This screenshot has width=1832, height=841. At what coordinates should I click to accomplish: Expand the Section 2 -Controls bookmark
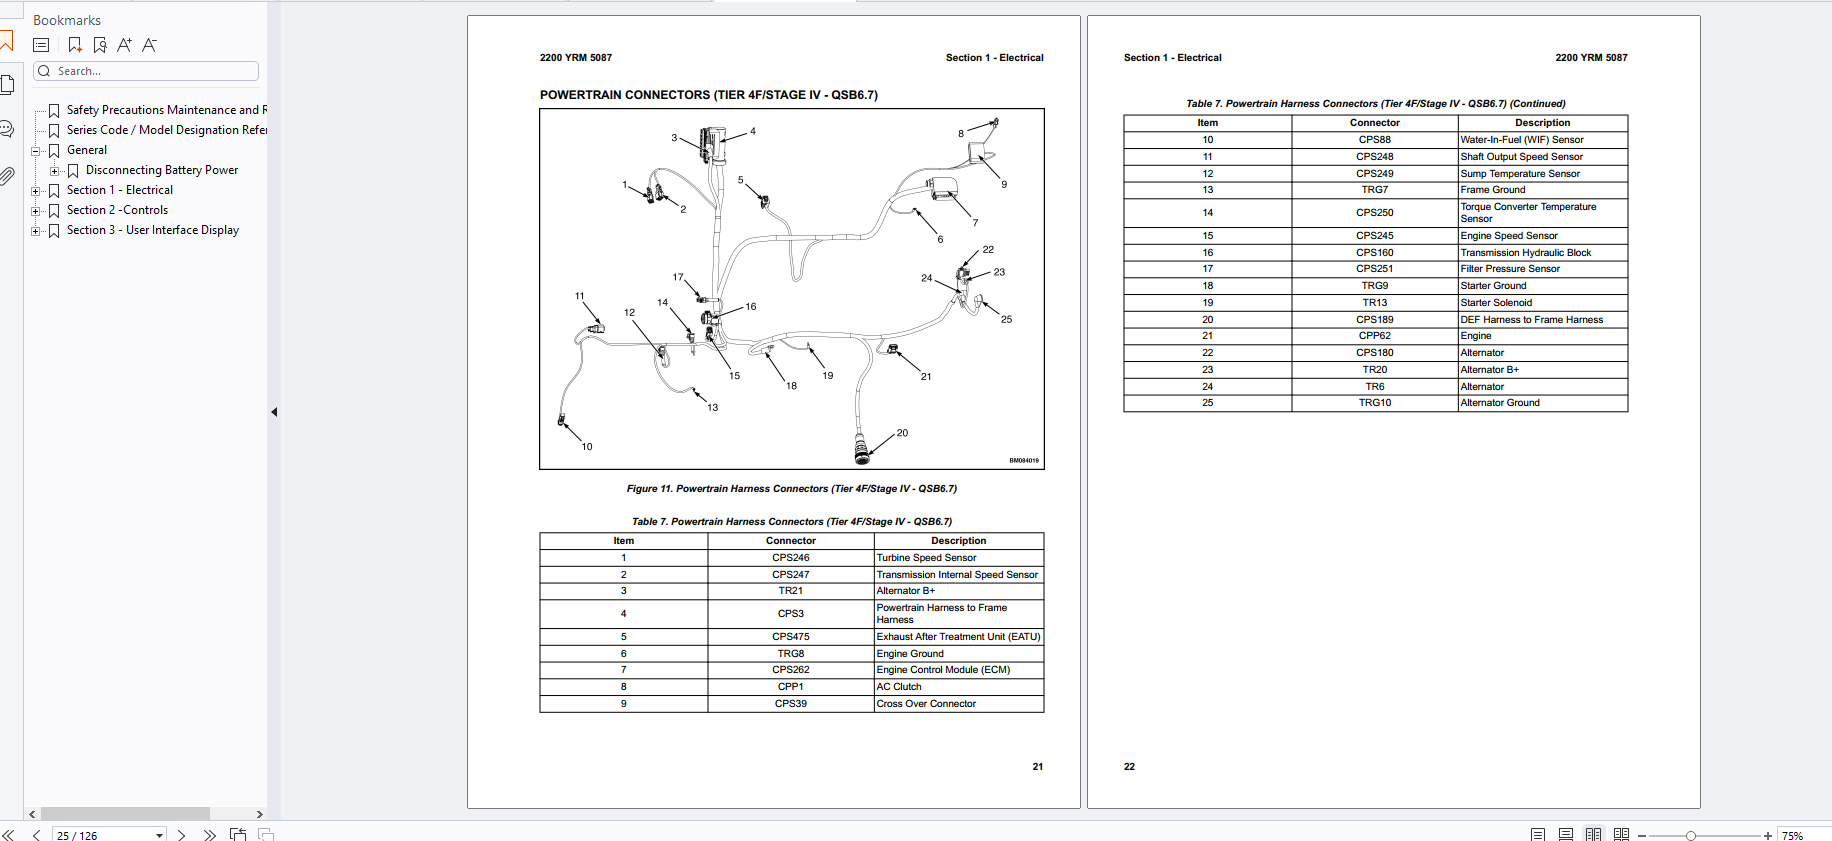tap(36, 211)
